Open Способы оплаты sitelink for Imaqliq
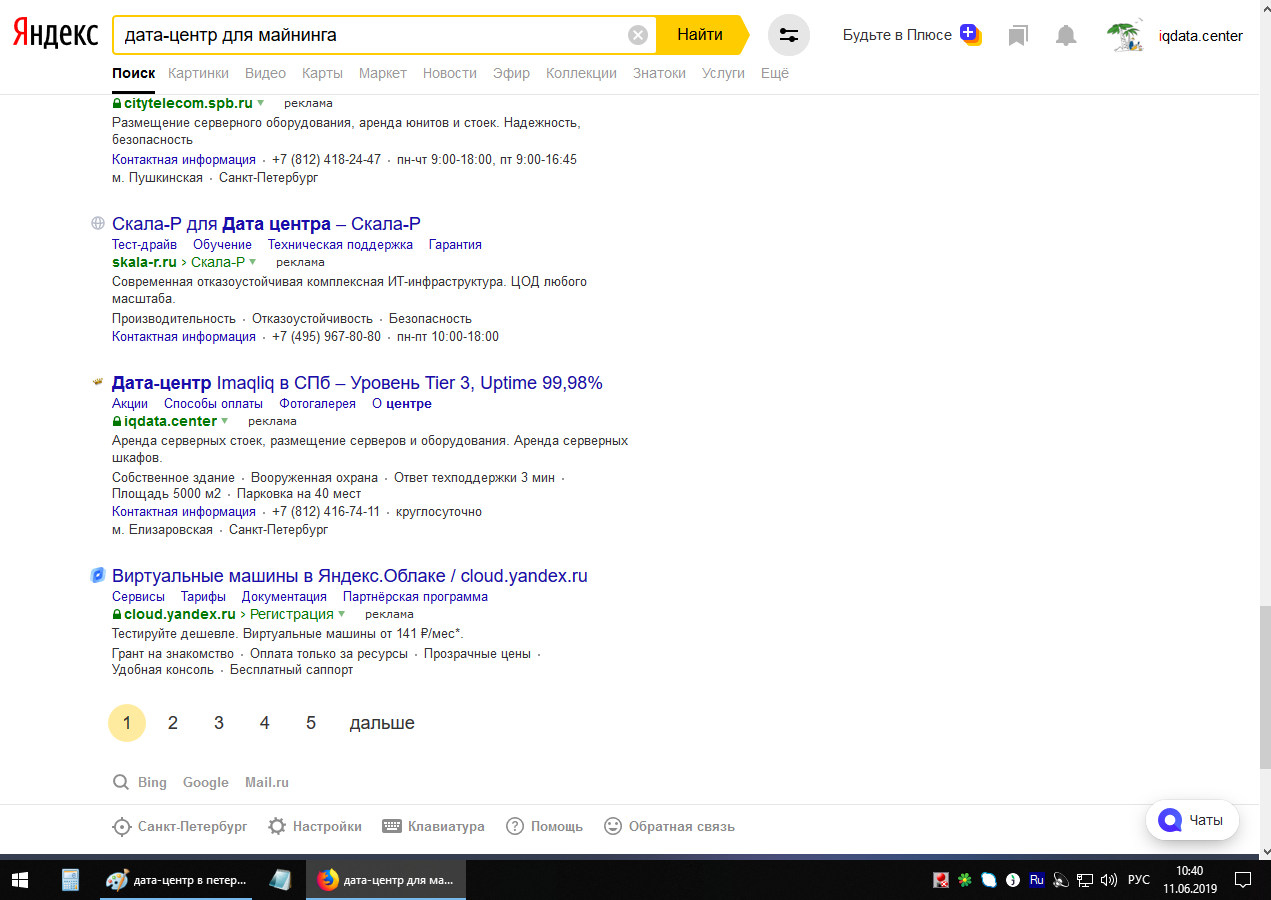The width and height of the screenshot is (1271, 900). coord(213,404)
